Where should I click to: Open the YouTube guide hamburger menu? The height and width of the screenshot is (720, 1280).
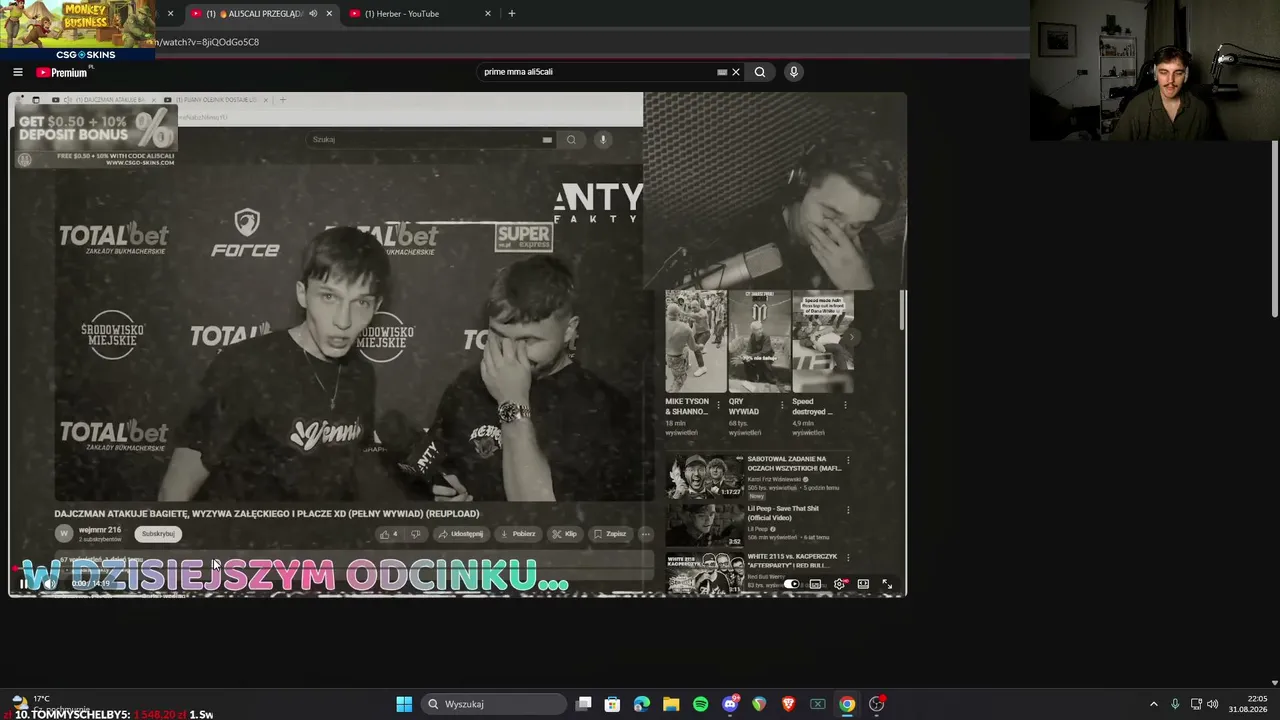point(18,72)
